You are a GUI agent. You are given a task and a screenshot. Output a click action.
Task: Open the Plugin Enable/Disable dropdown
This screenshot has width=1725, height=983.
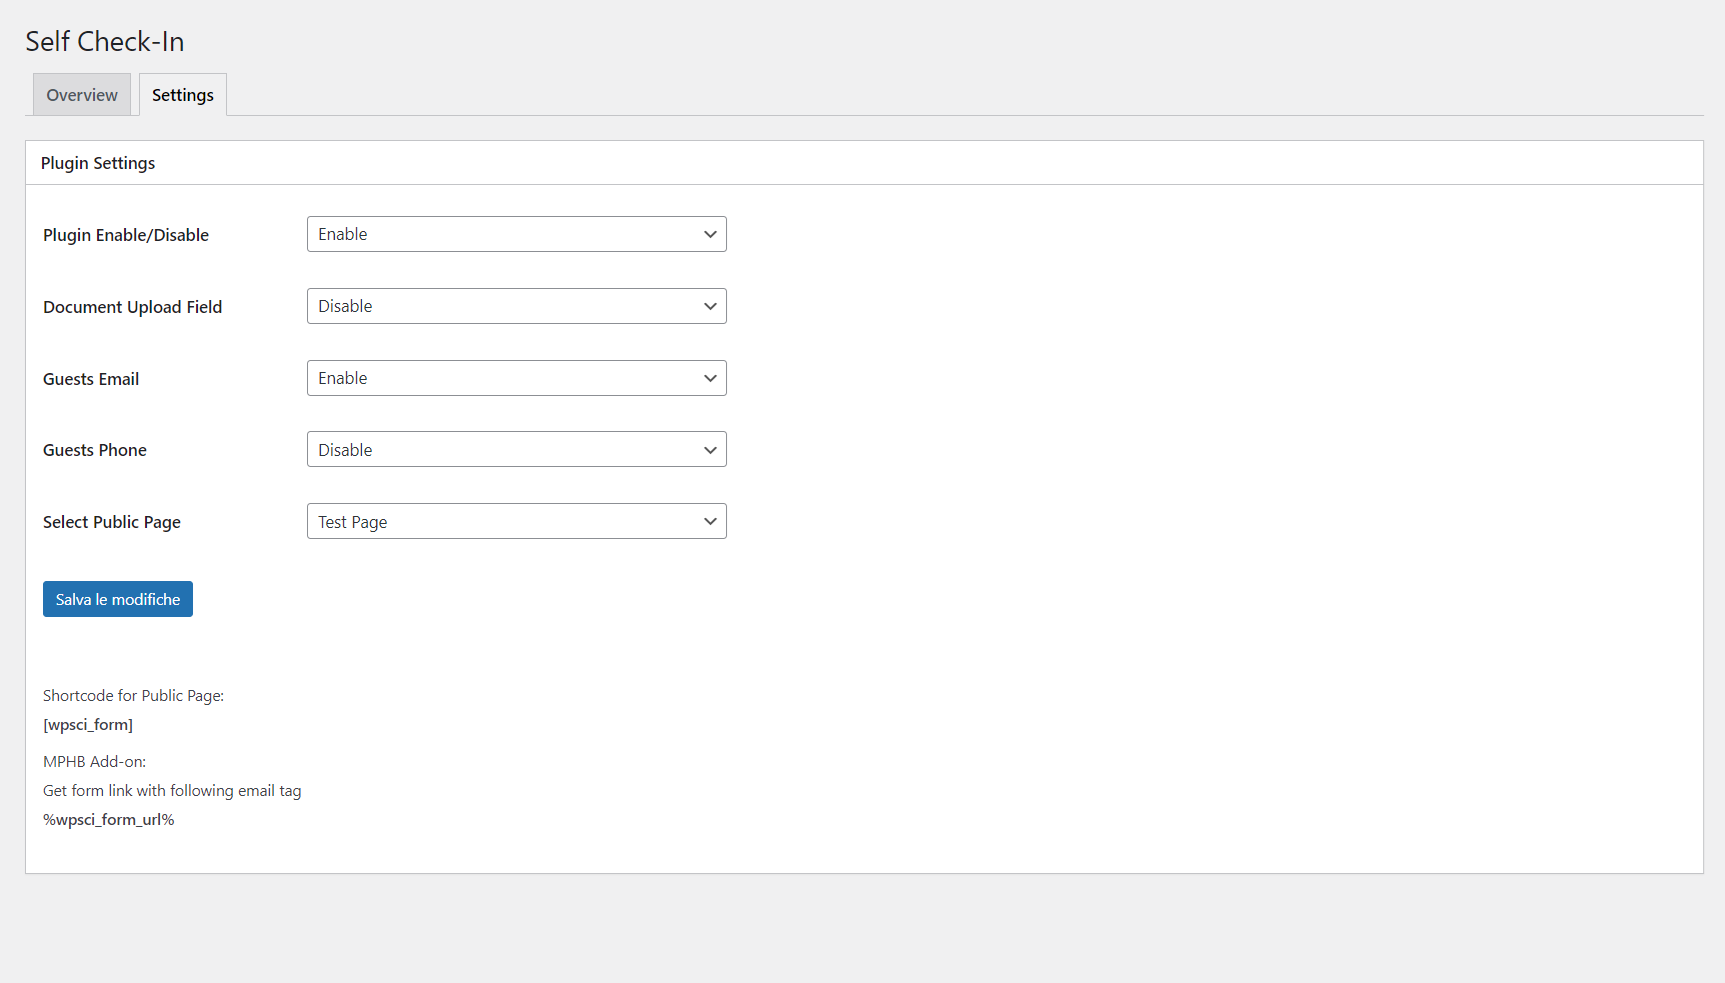(x=516, y=234)
